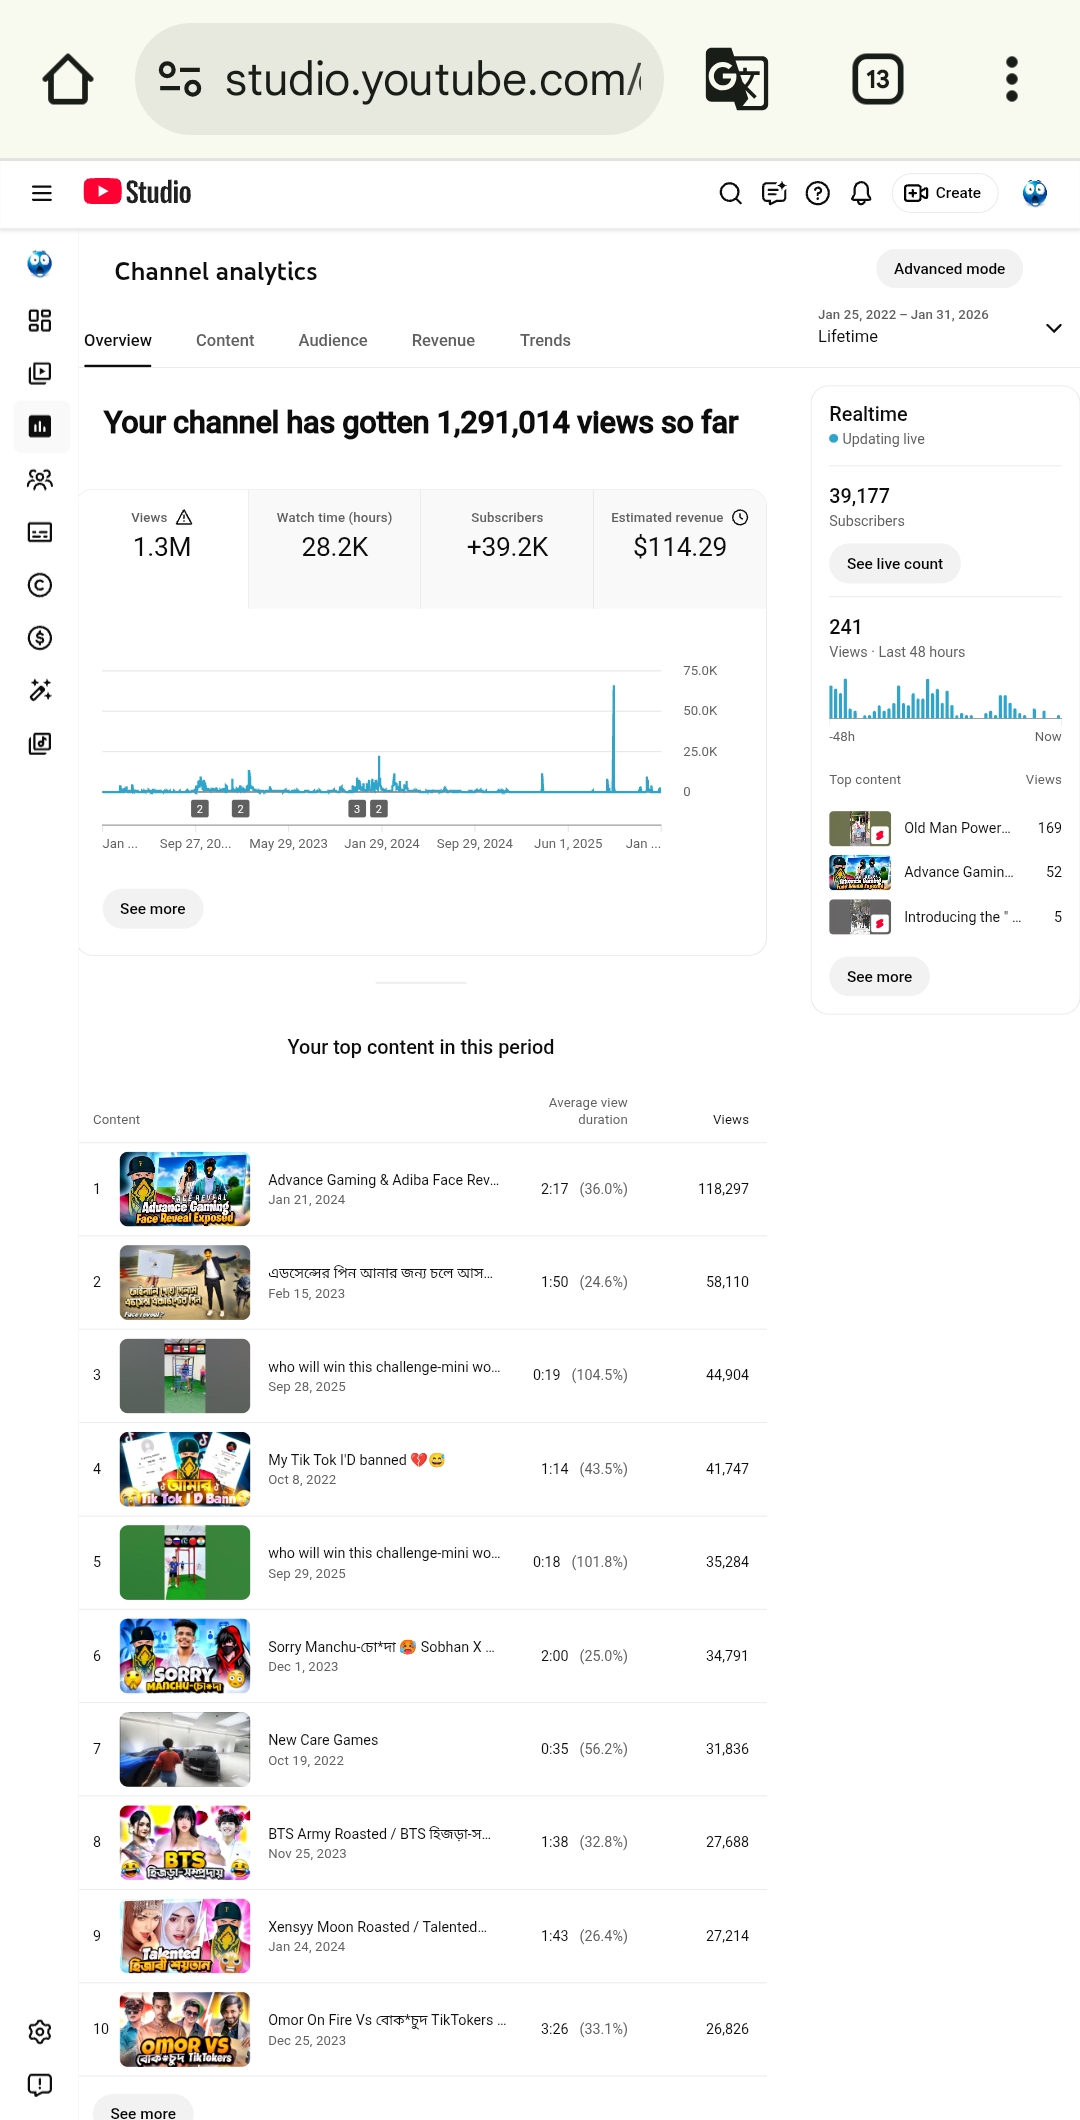Open Introducing the realtime content item

[945, 917]
